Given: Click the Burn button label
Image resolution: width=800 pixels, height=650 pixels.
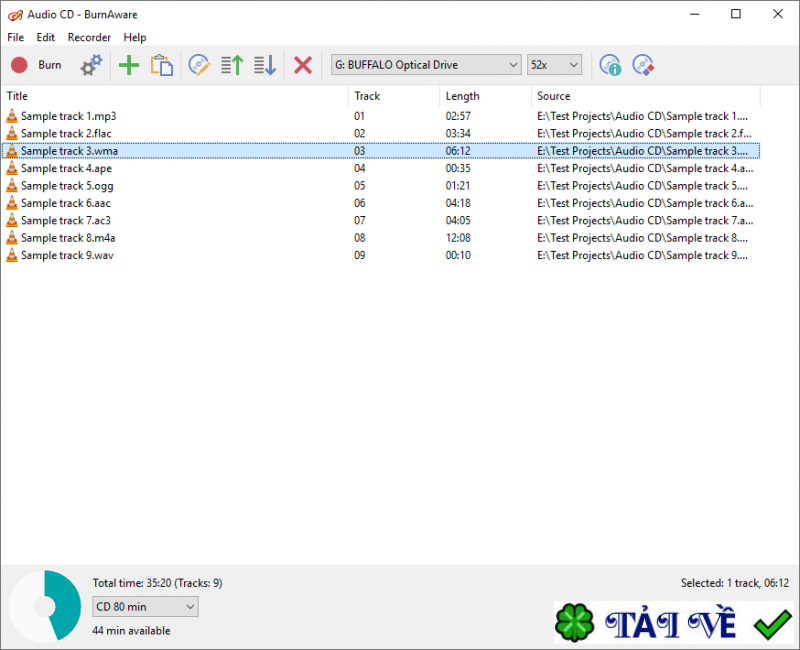Looking at the screenshot, I should (x=49, y=65).
